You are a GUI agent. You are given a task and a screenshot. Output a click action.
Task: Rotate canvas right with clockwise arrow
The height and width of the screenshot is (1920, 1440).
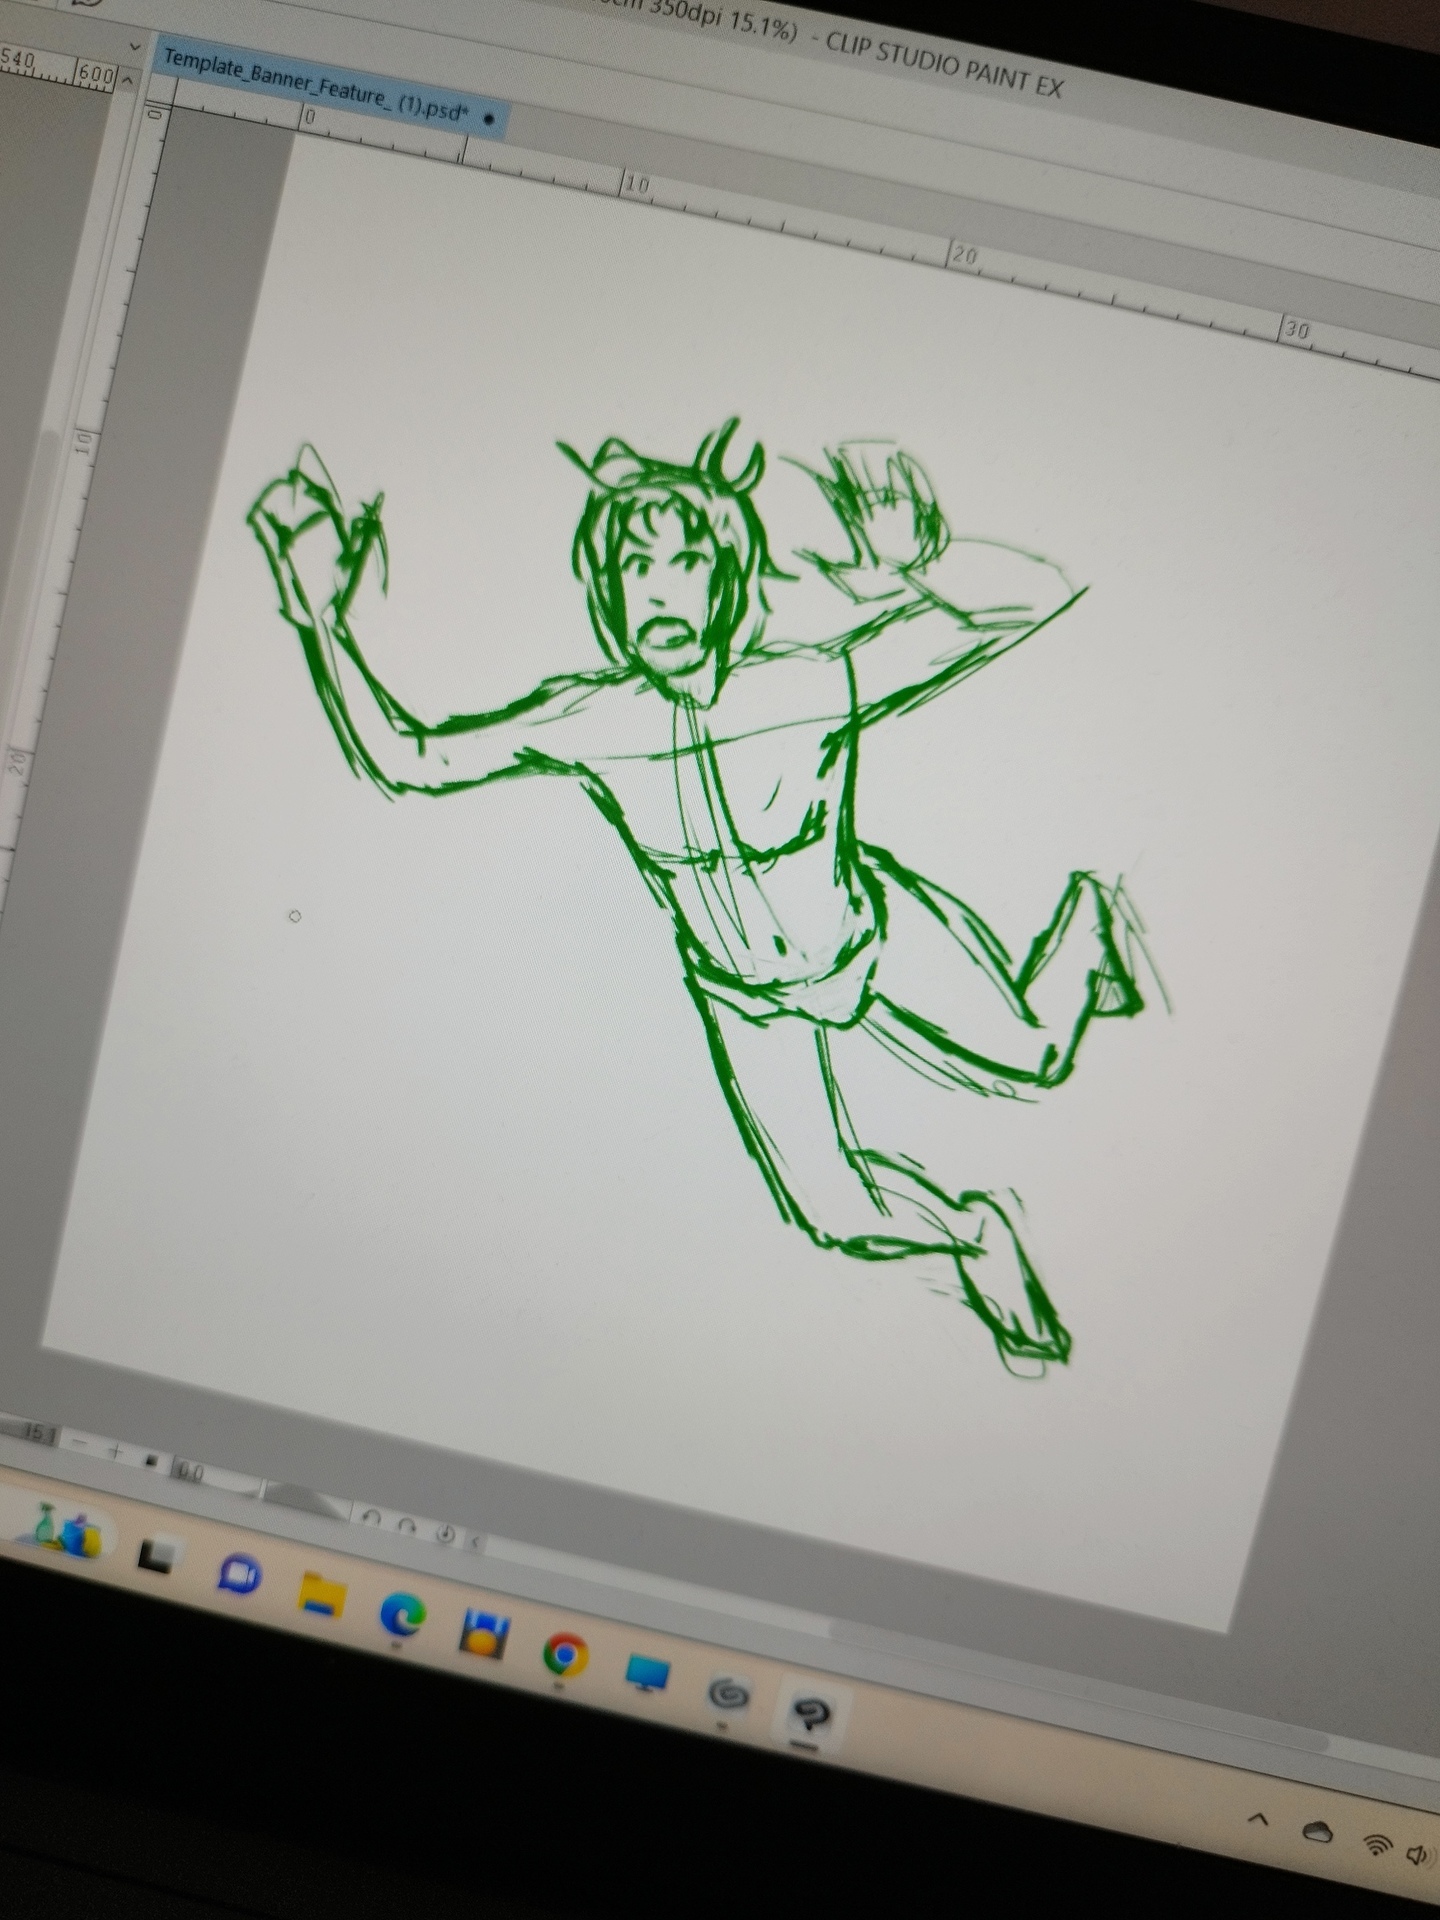(x=407, y=1525)
